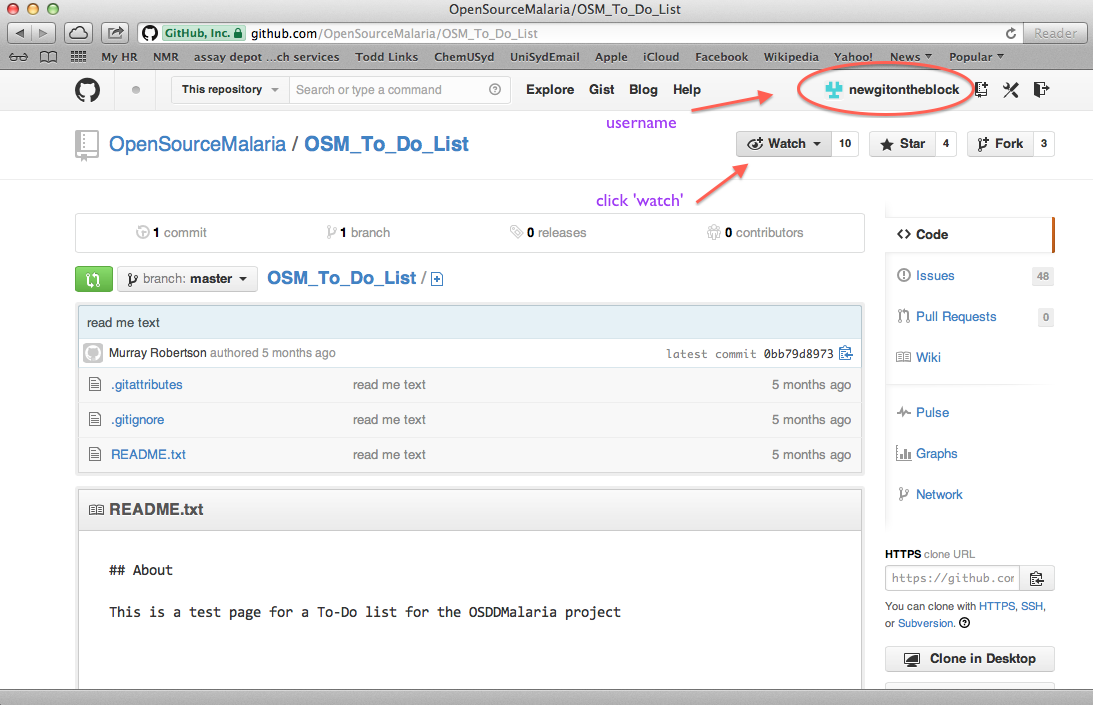Focus the Search or type a command field
The width and height of the screenshot is (1093, 705).
tap(399, 89)
